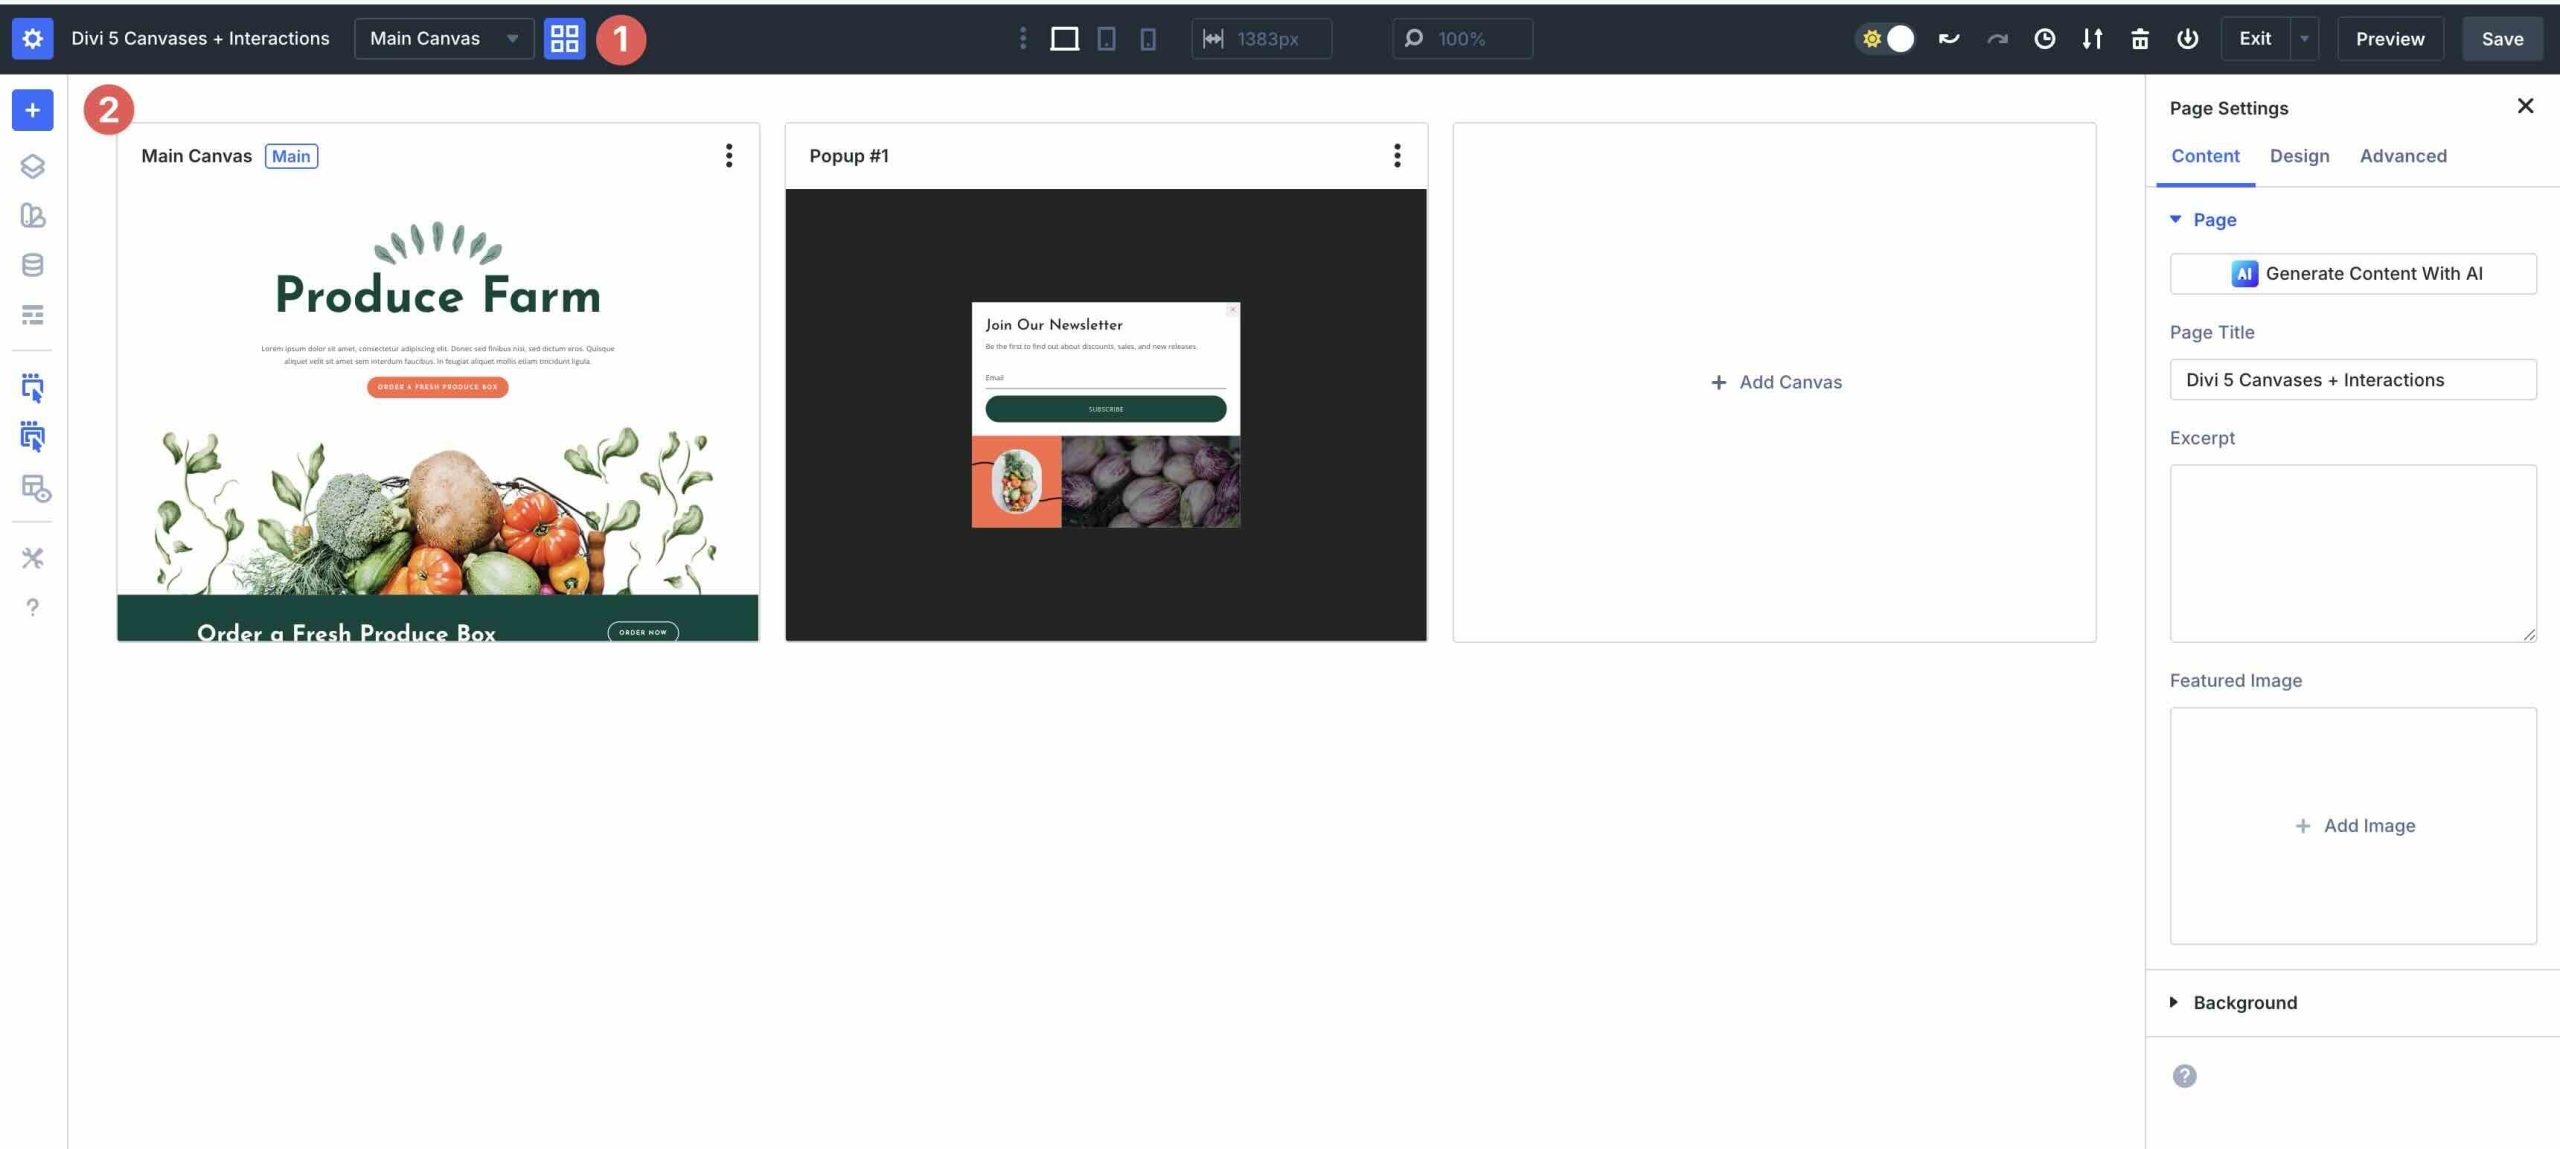
Task: Click the blue plus icon to add element
Action: 31,110
